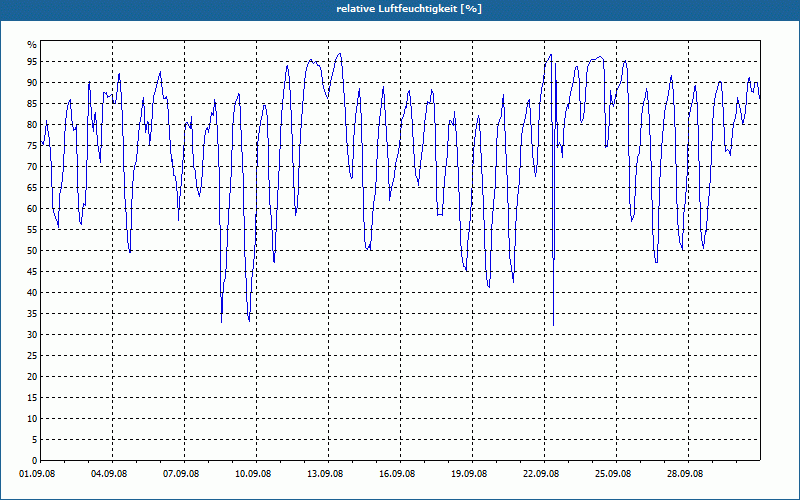Select the x-axis date label 25.09.08
The image size is (800, 500).
coord(612,474)
